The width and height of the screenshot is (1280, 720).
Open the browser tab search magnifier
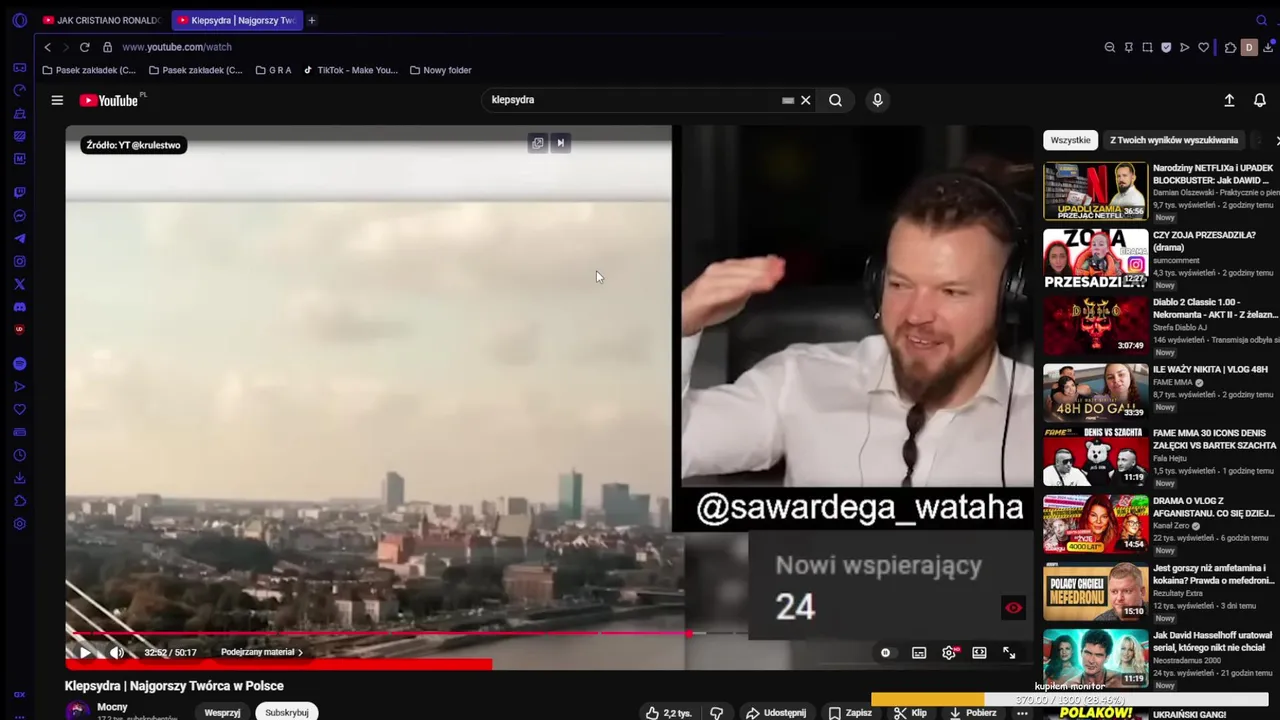pos(1261,20)
